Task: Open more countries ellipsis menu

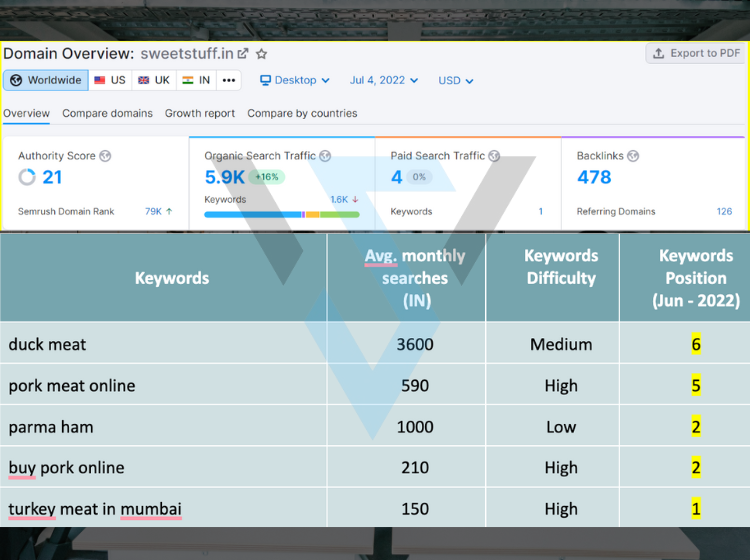Action: pyautogui.click(x=229, y=80)
